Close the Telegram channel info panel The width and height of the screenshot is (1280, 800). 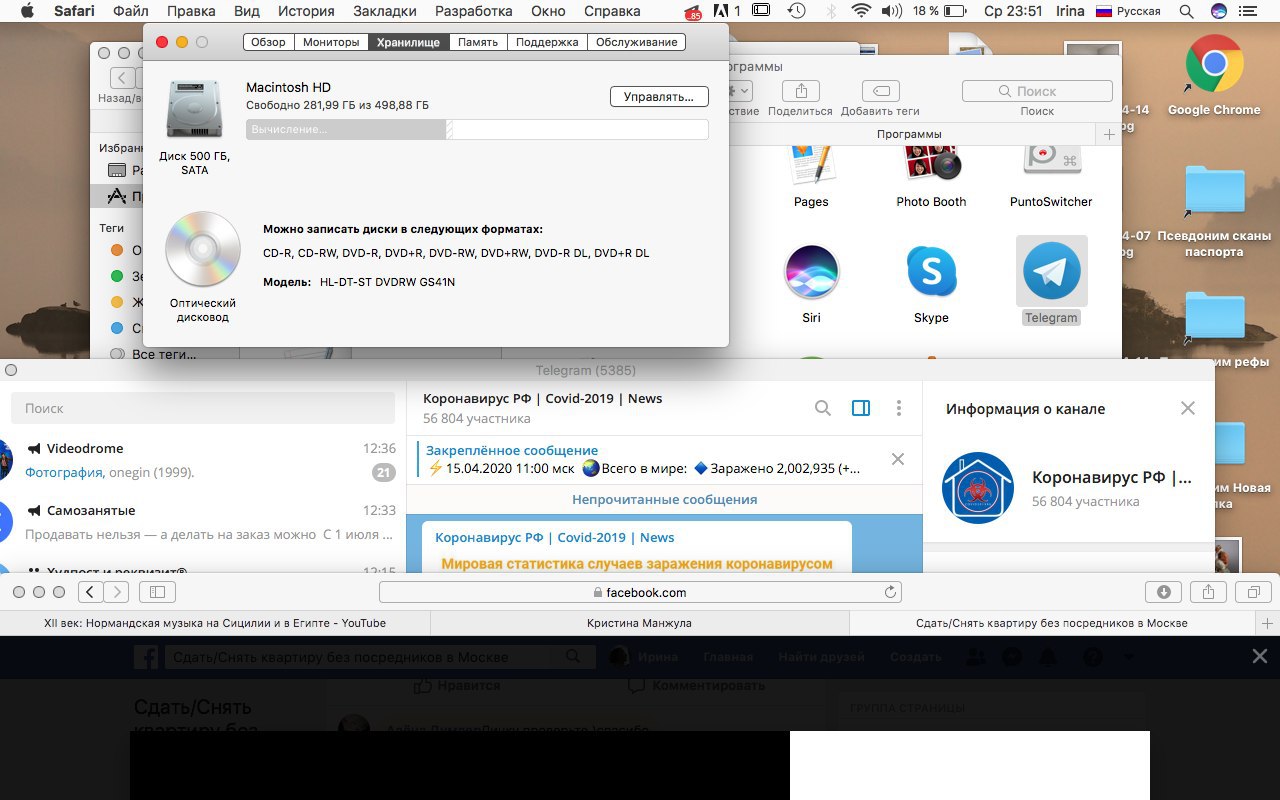point(1187,408)
